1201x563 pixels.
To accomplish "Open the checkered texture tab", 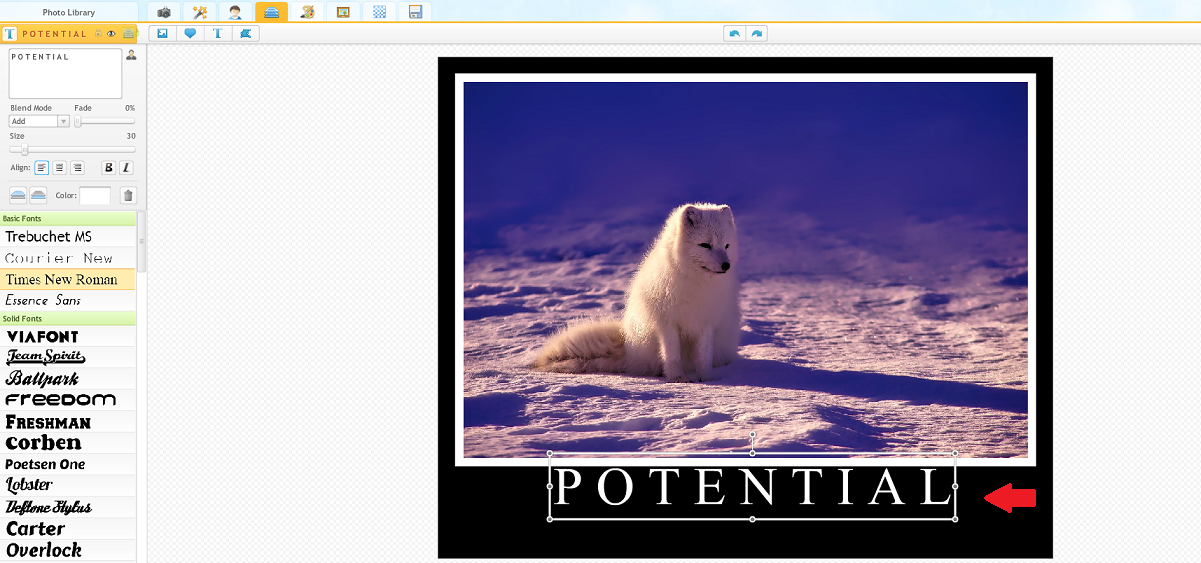I will pyautogui.click(x=379, y=12).
